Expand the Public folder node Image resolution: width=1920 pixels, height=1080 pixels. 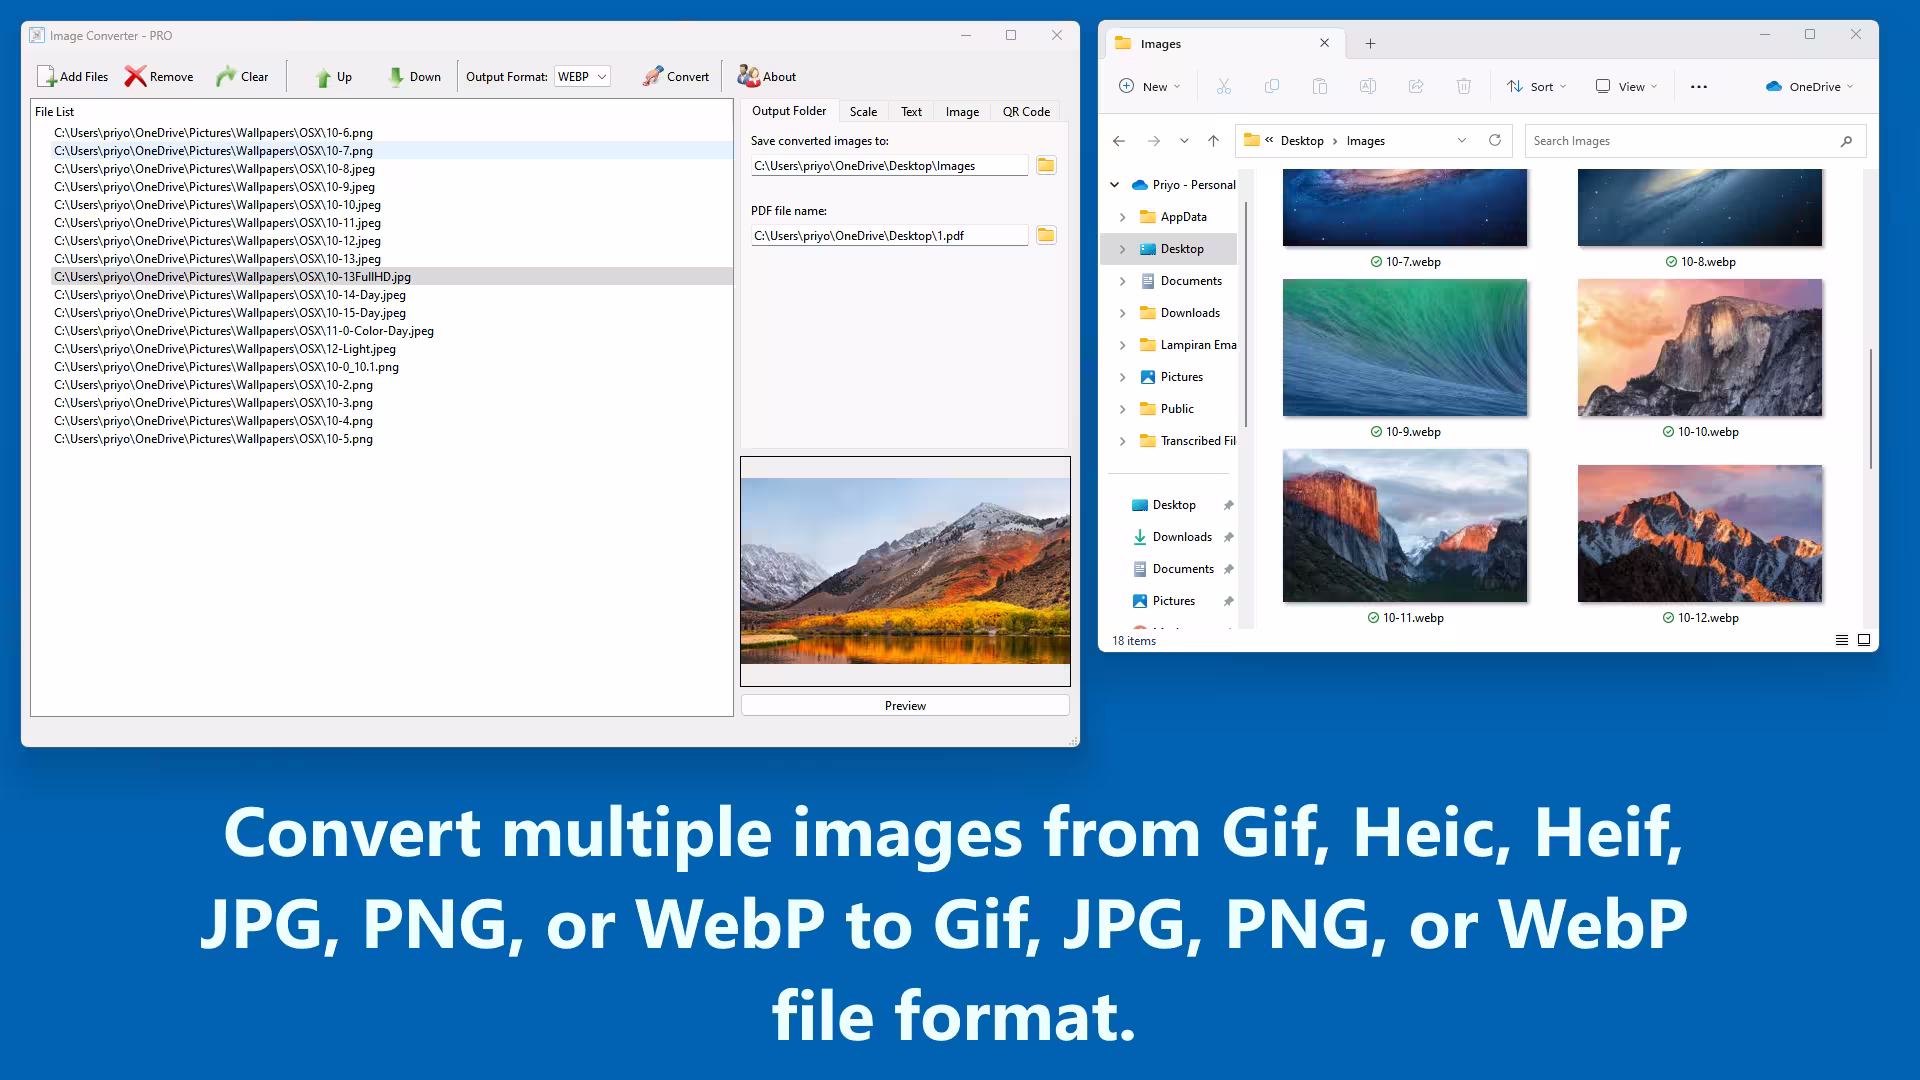[1122, 409]
